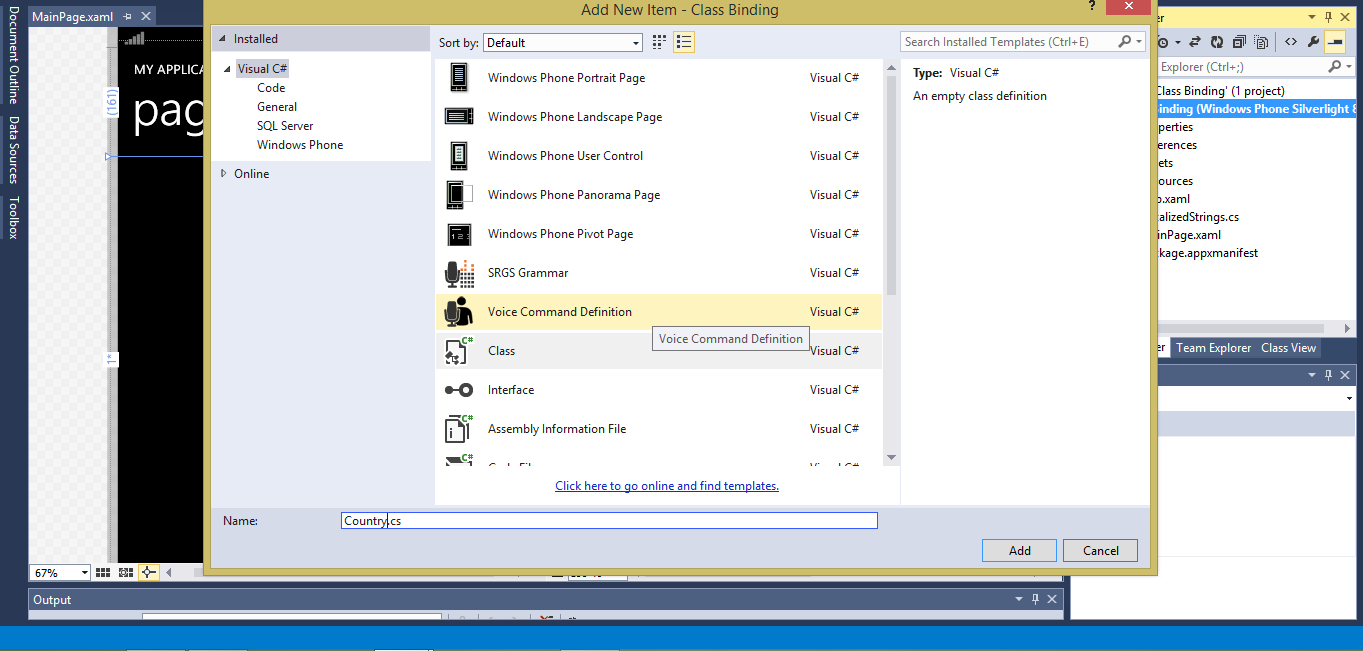1363x651 pixels.
Task: Select the Windows Phone Portrait Page template icon
Action: pos(458,78)
